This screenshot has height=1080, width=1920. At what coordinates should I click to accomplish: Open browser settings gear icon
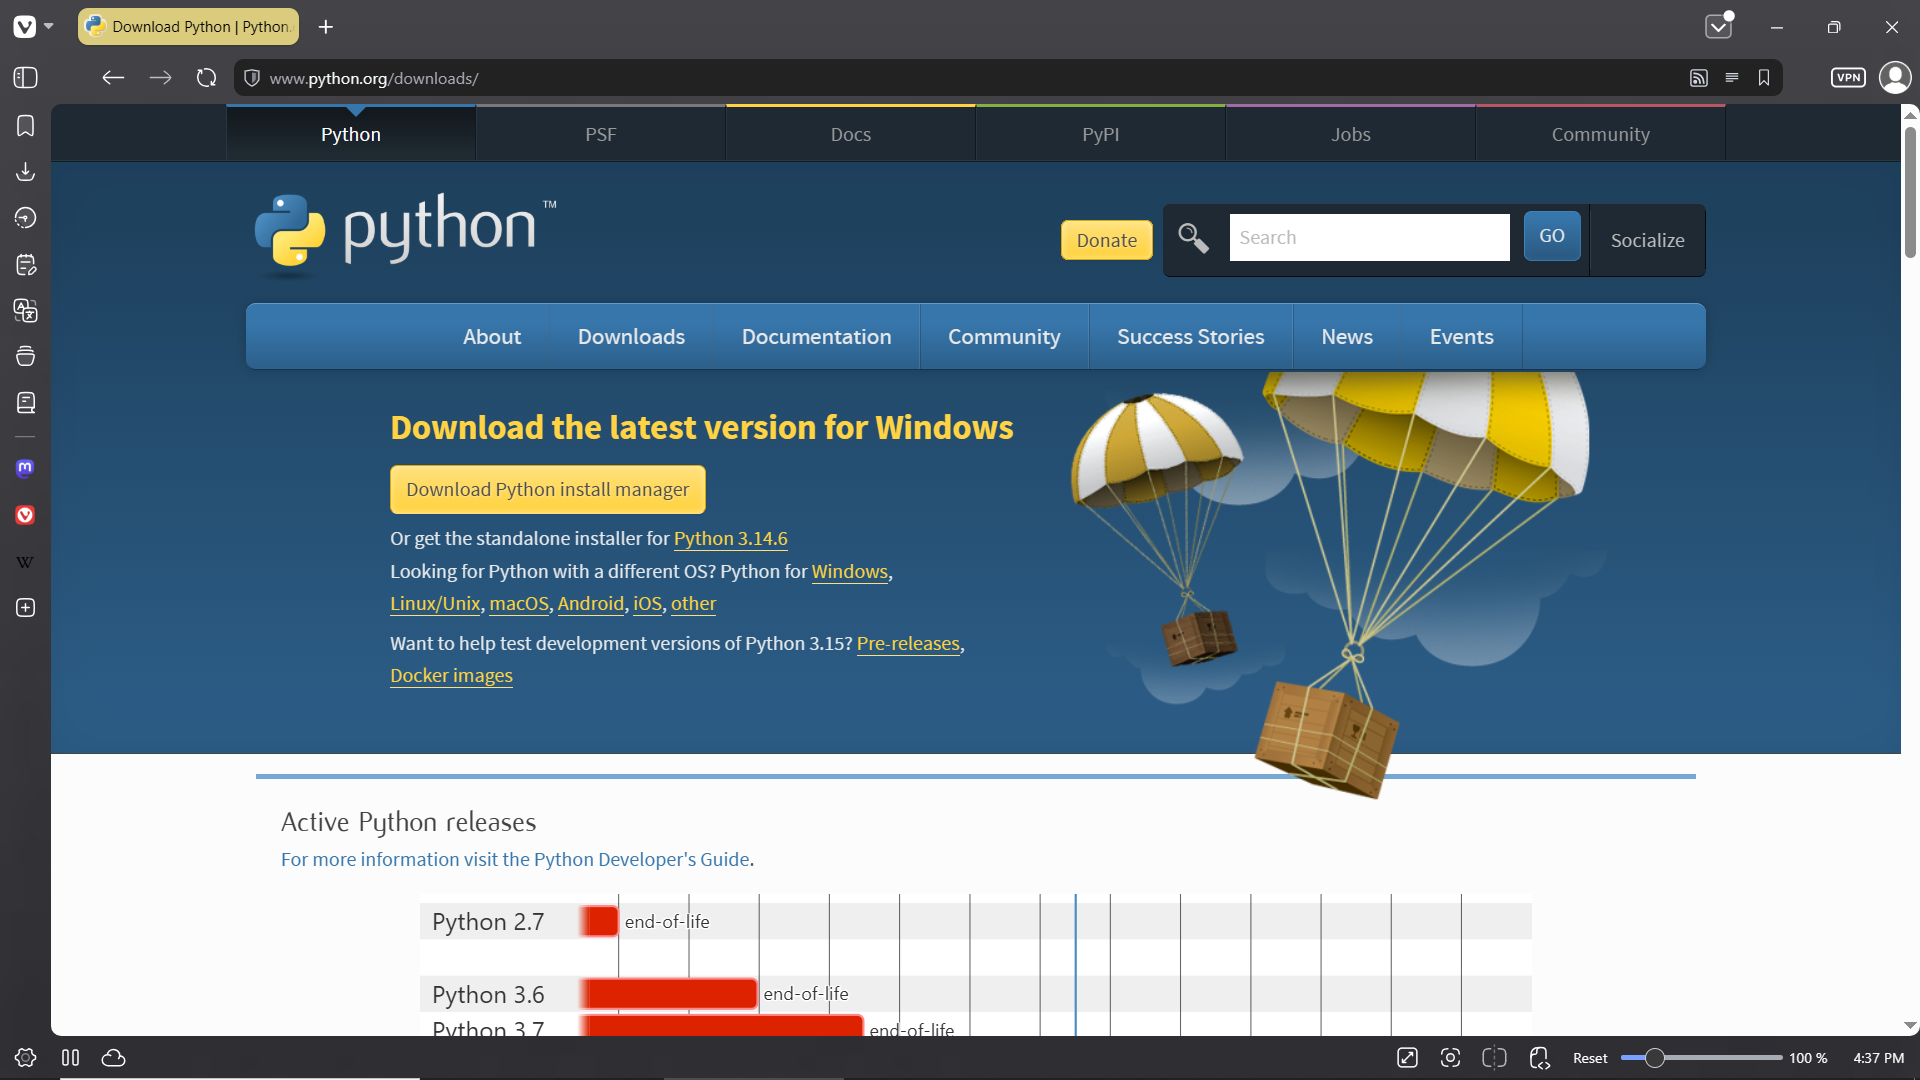click(x=26, y=1058)
